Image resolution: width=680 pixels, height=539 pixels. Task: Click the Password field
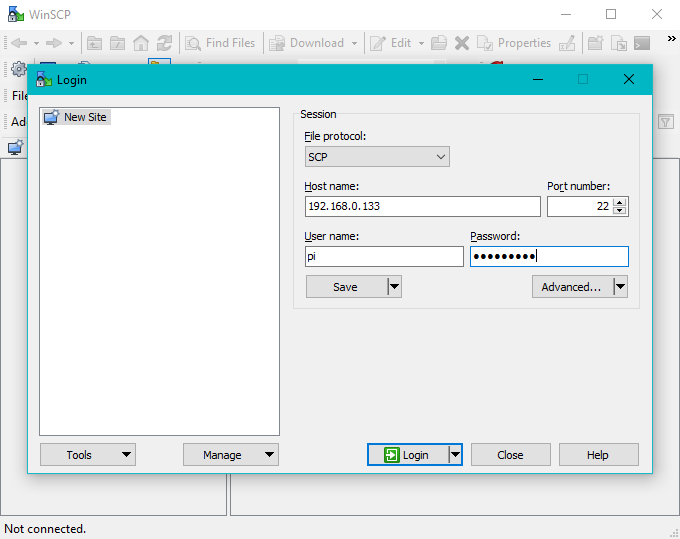pos(549,256)
